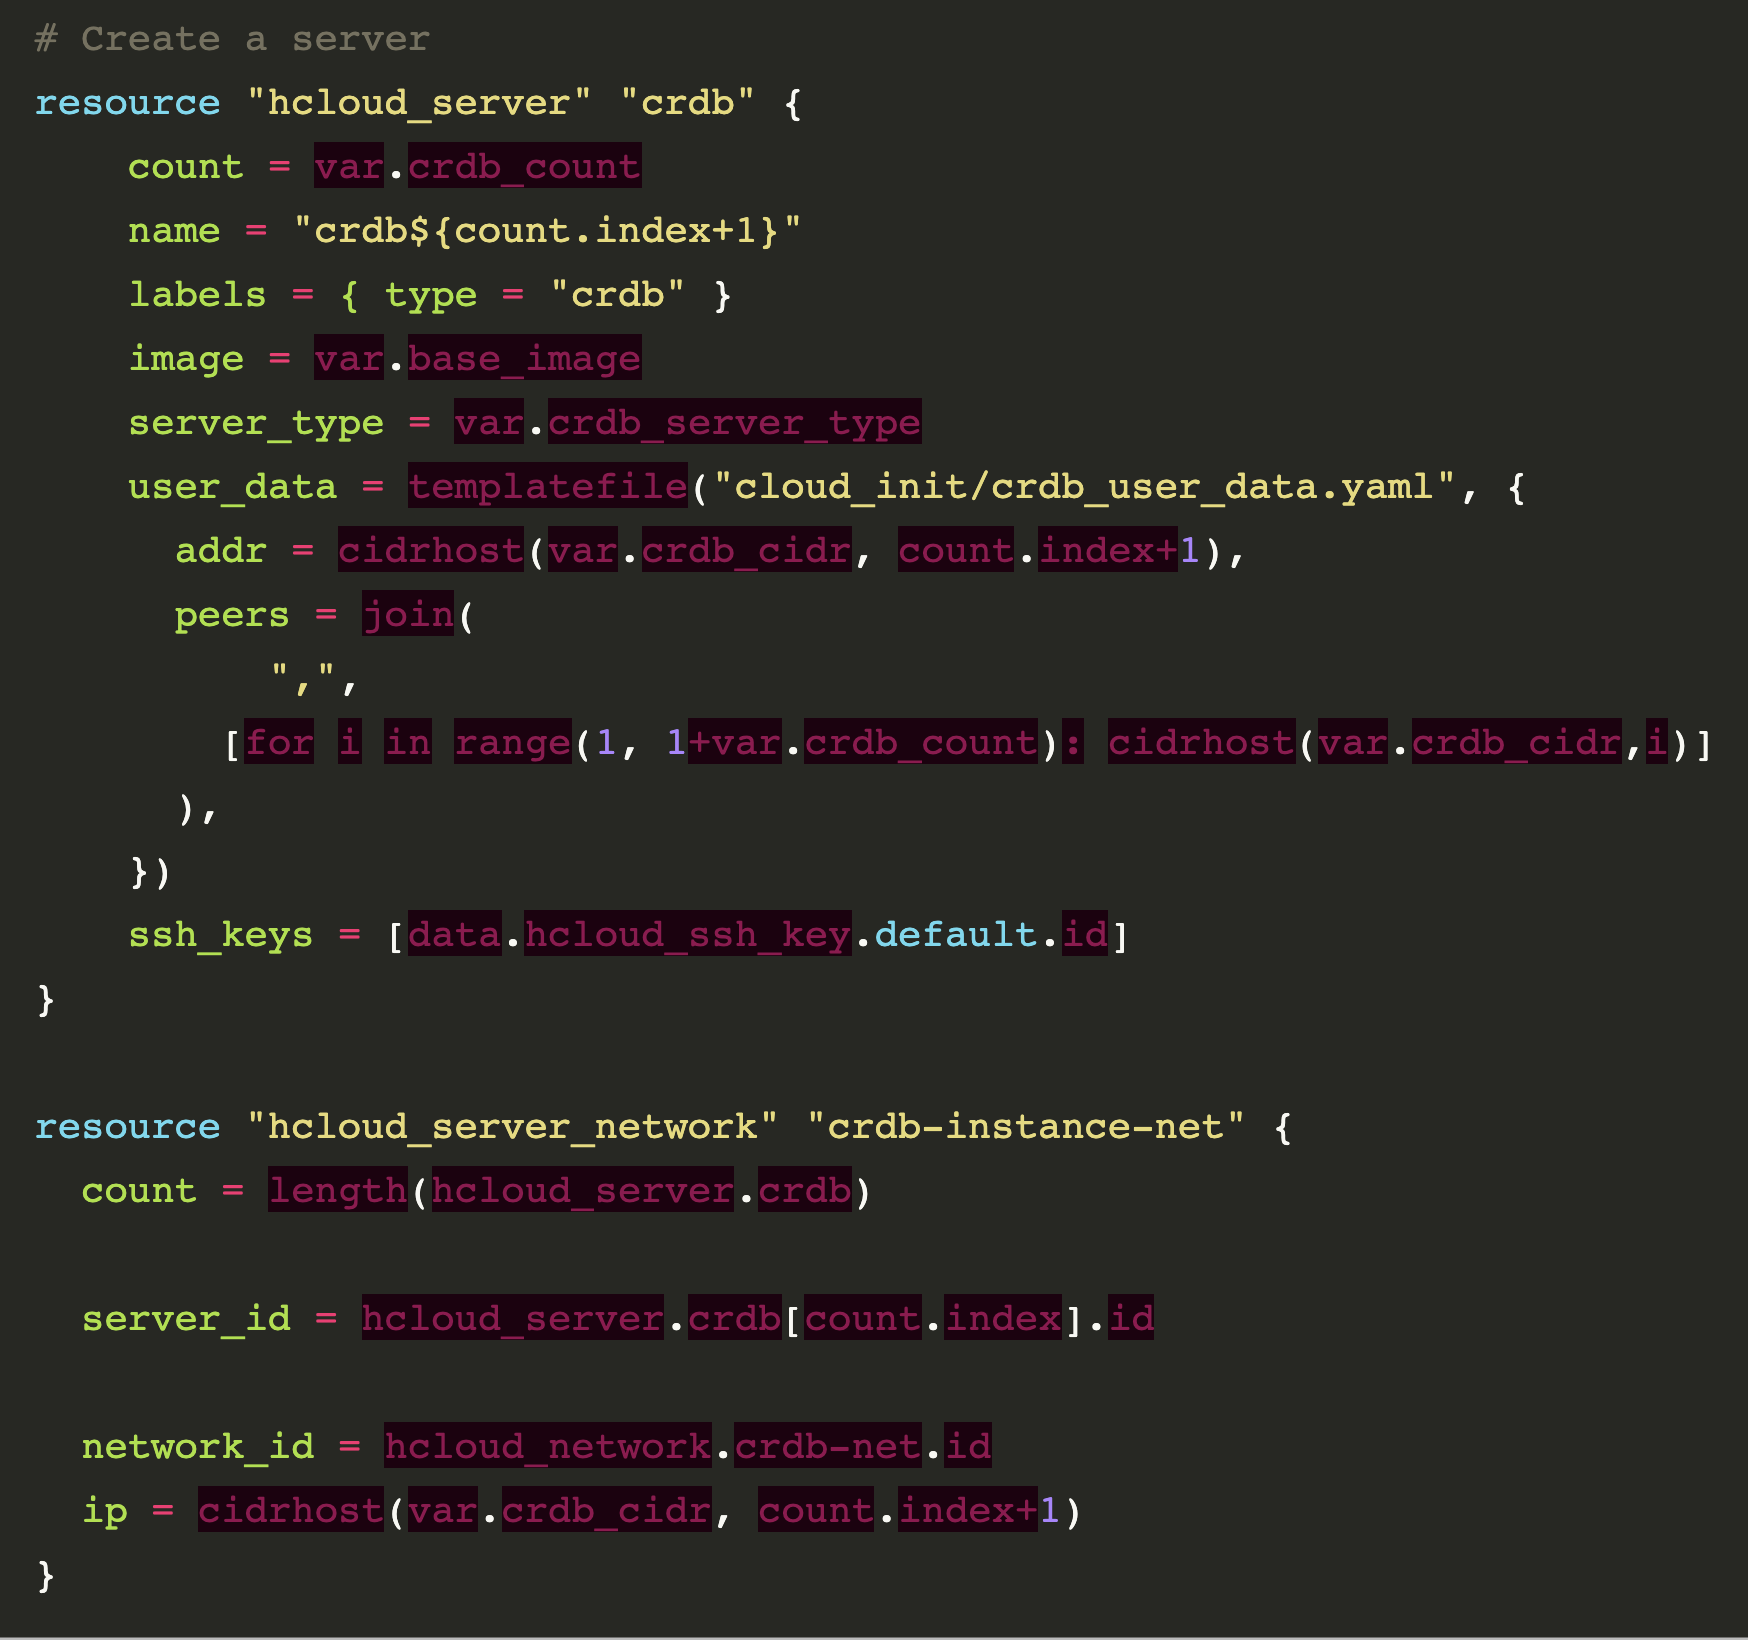
Task: Click the hcloud_network.crdb-net.id reference
Action: pos(686,1445)
